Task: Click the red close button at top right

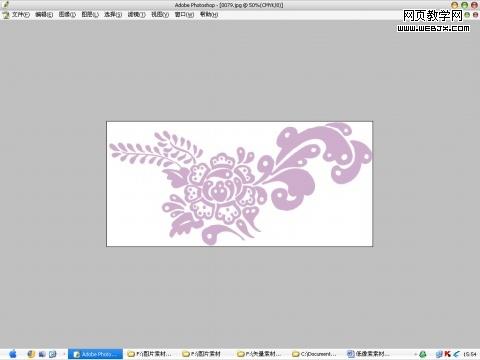Action: pos(474,5)
